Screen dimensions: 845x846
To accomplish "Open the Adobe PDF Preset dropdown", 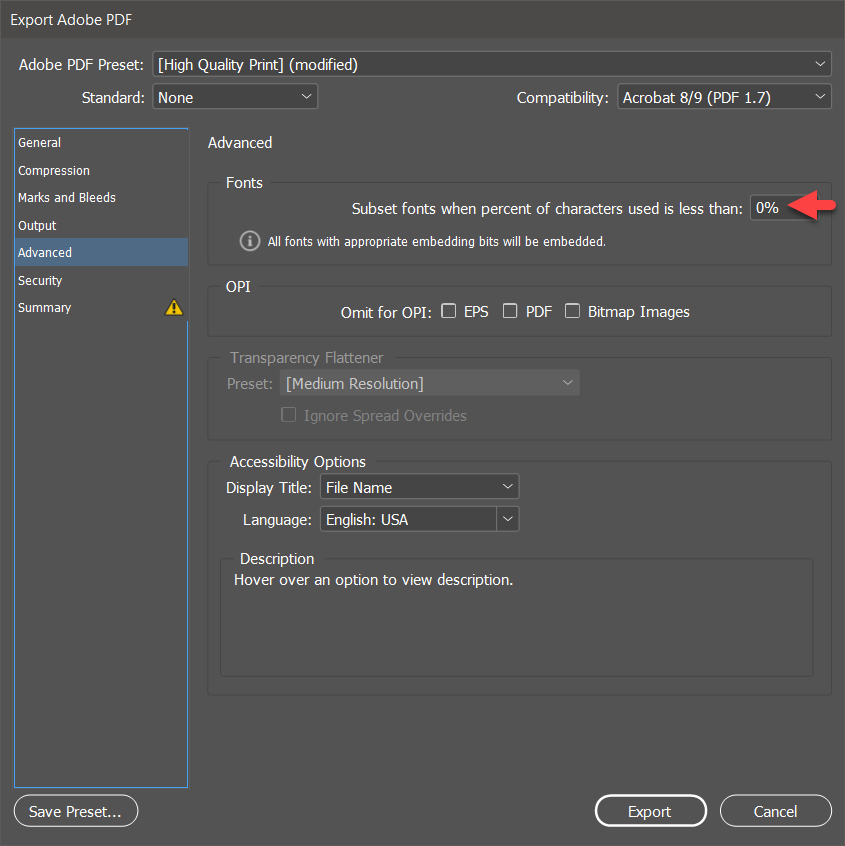I will [x=492, y=64].
